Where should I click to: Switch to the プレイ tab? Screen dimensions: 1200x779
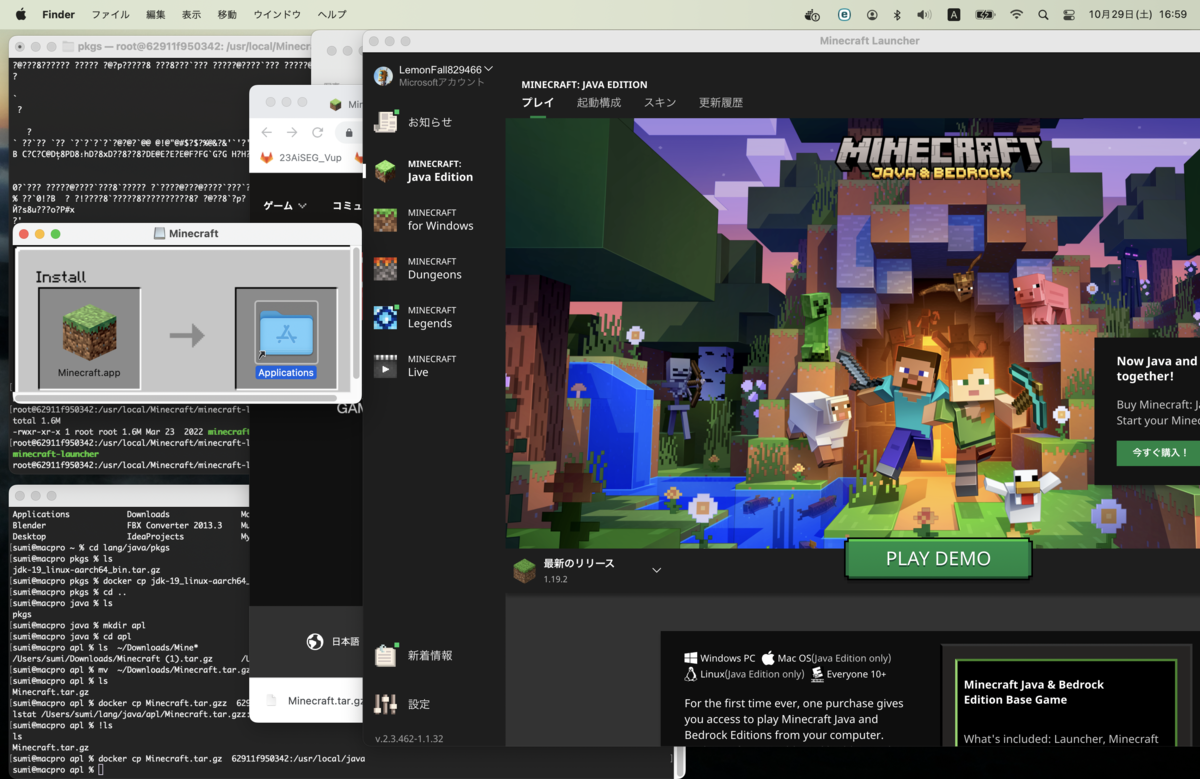538,103
